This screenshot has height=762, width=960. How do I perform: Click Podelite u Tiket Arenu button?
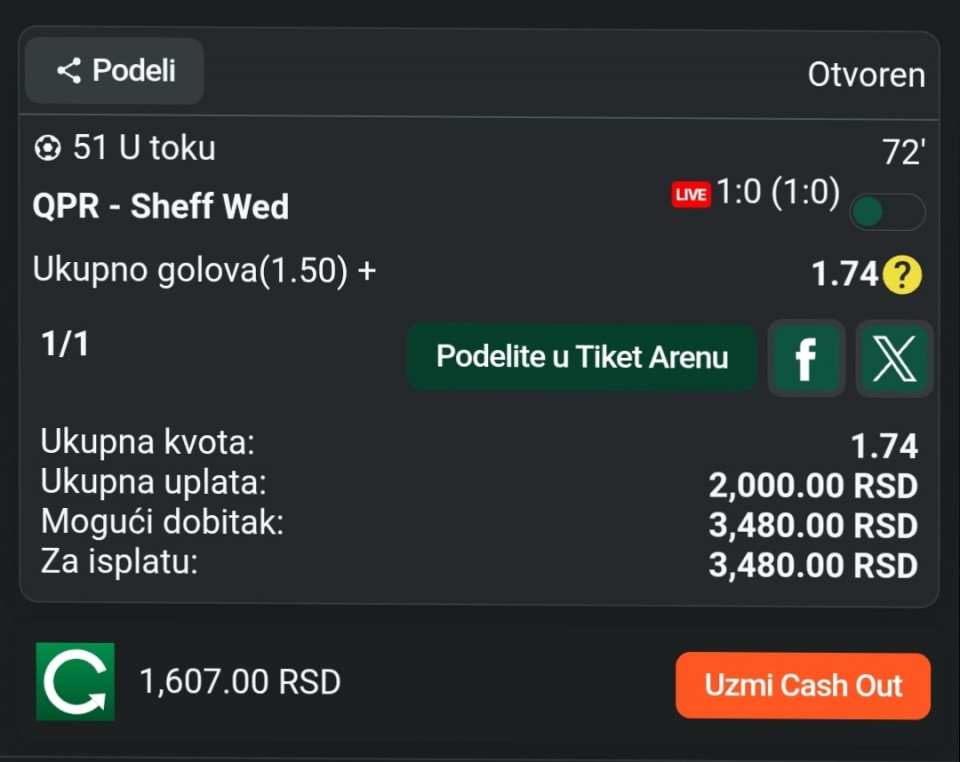pos(582,358)
